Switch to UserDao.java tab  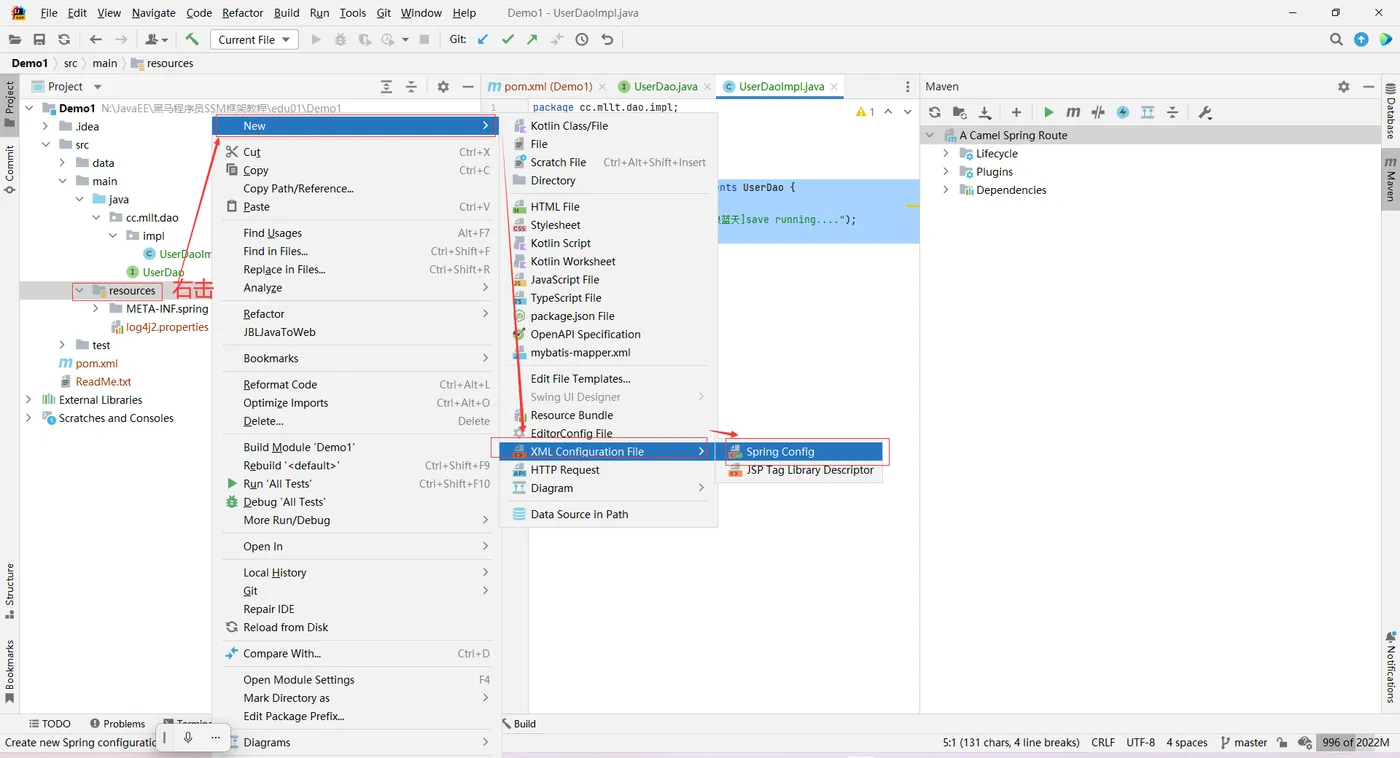(665, 87)
